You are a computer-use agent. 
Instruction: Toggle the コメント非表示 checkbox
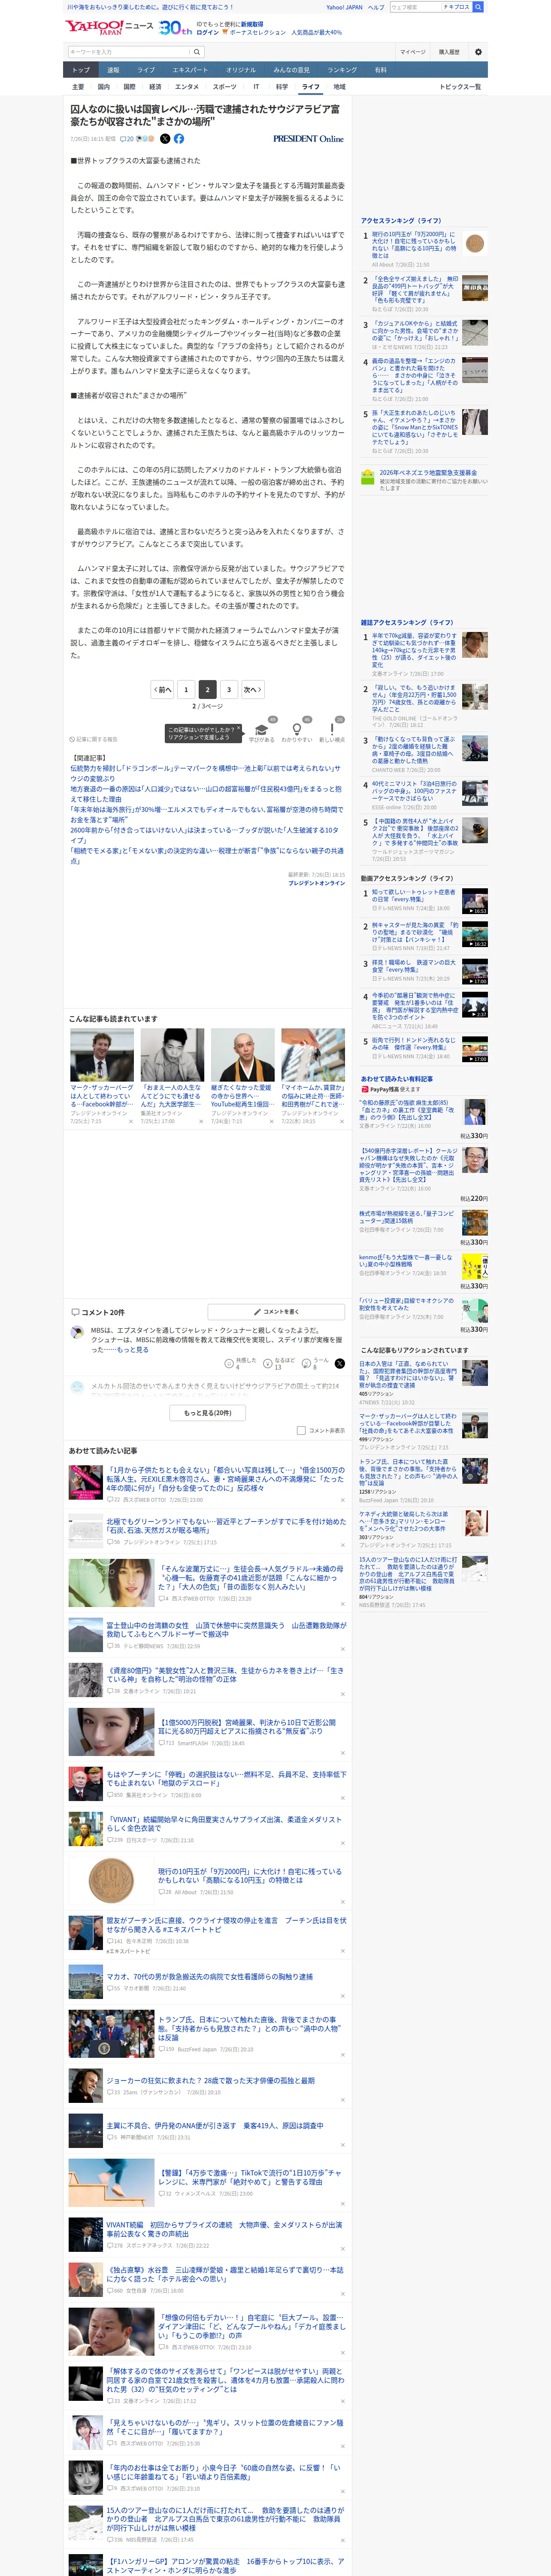pos(301,1431)
